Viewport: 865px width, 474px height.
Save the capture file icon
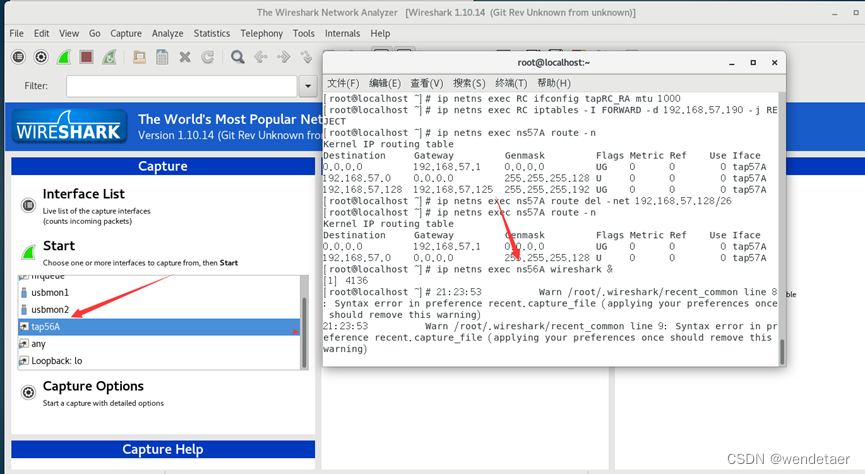click(x=162, y=57)
